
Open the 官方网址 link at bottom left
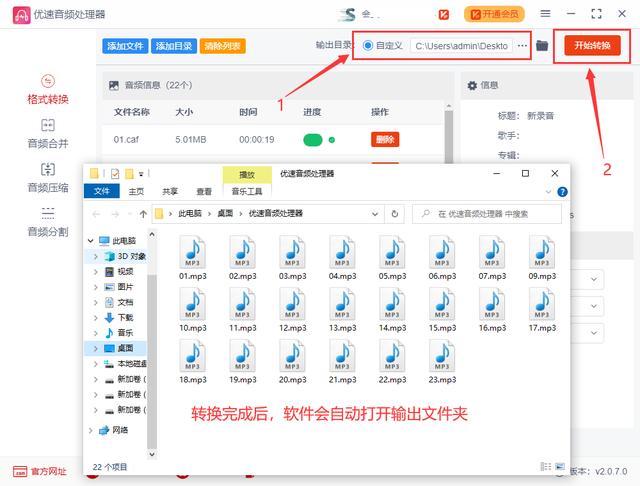[40, 472]
